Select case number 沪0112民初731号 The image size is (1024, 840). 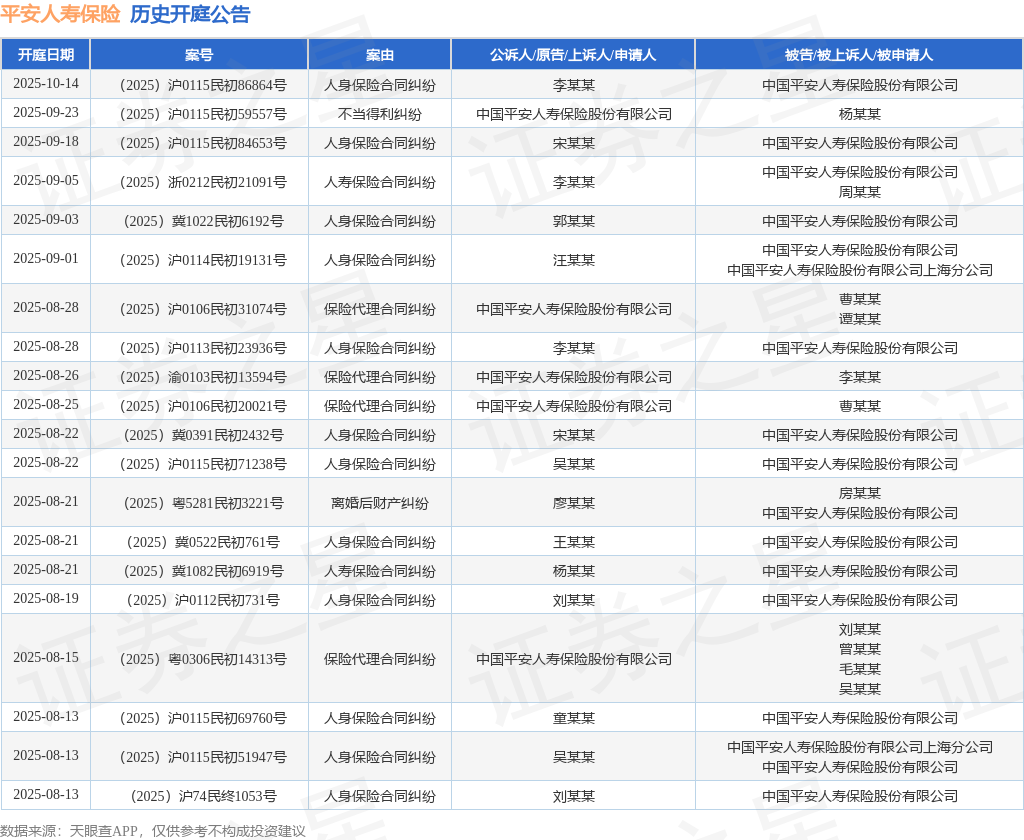point(203,600)
